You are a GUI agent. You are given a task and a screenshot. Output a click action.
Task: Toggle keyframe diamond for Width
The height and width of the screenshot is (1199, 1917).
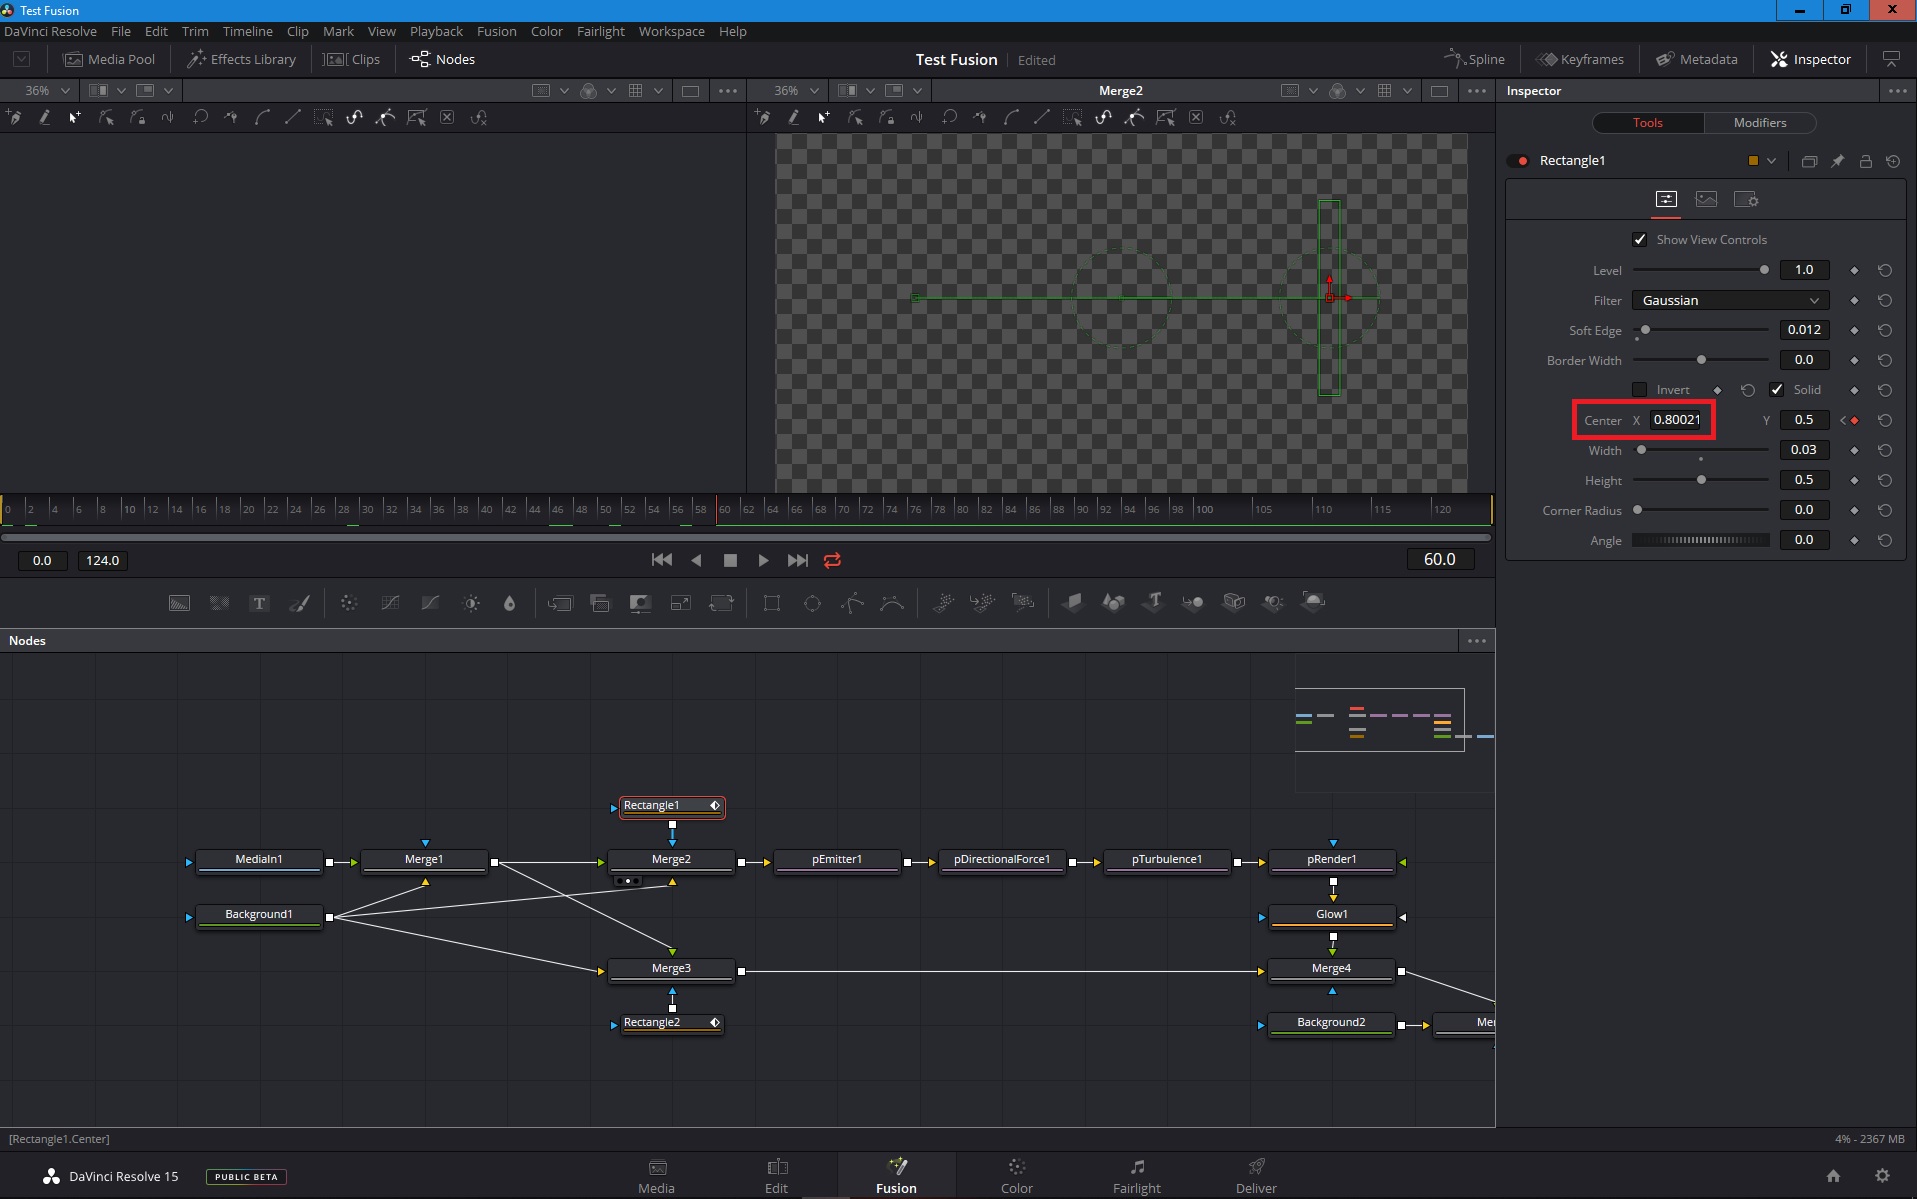click(x=1854, y=450)
